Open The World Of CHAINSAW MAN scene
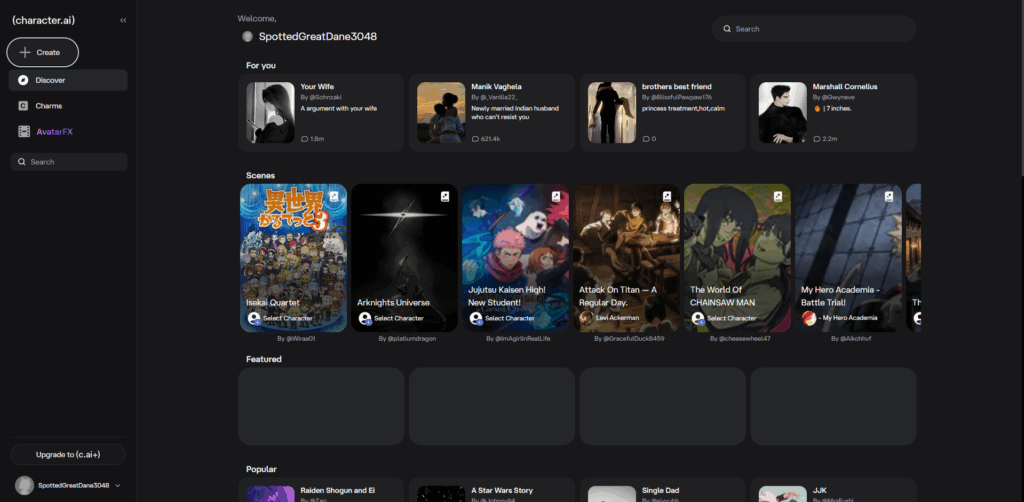Viewport: 1024px width, 502px height. 737,258
